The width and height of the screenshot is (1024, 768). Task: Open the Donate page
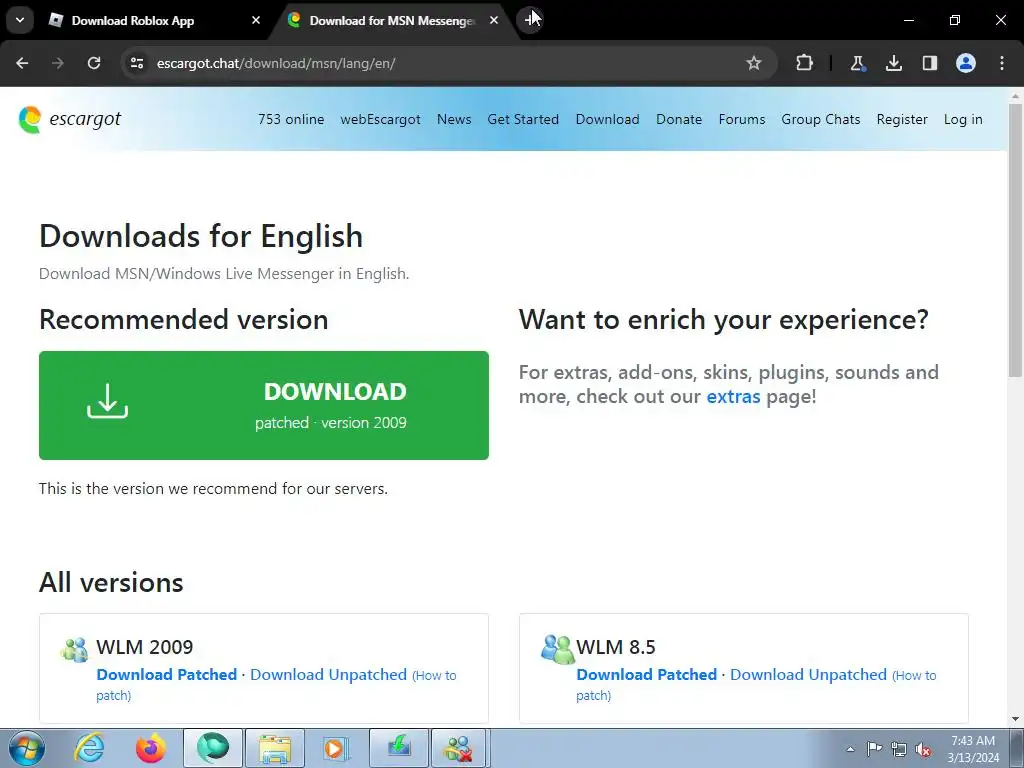pos(679,120)
